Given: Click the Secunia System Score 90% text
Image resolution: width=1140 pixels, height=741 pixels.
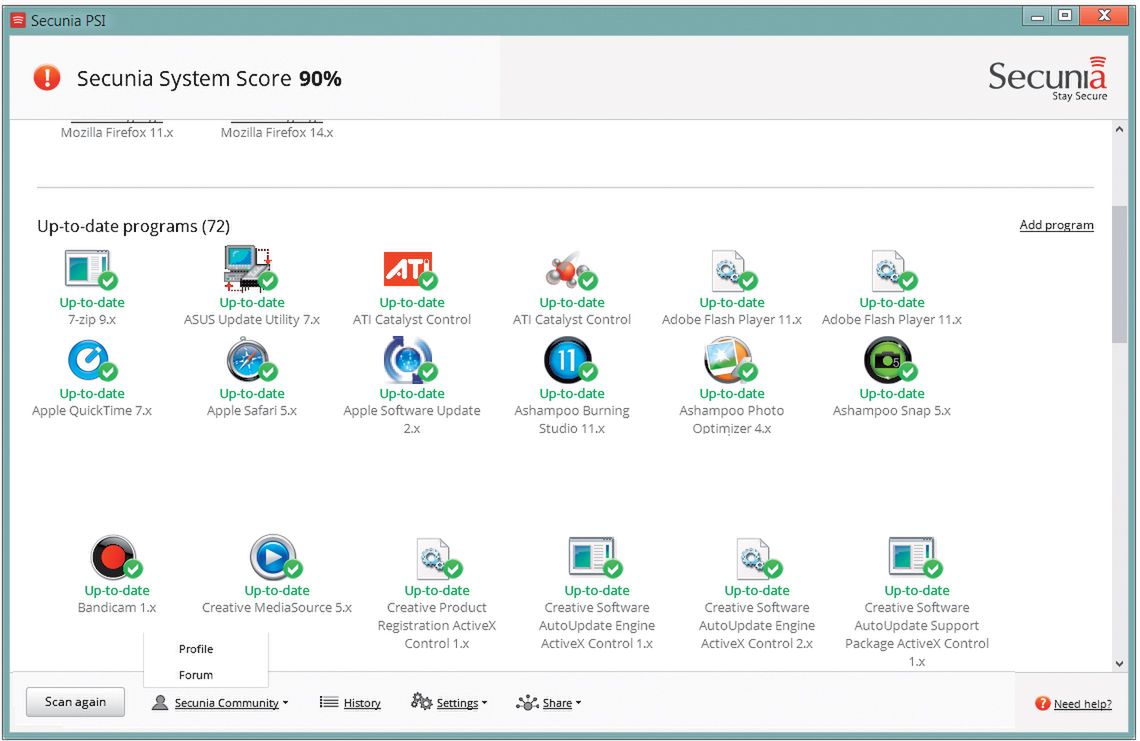Looking at the screenshot, I should (209, 79).
